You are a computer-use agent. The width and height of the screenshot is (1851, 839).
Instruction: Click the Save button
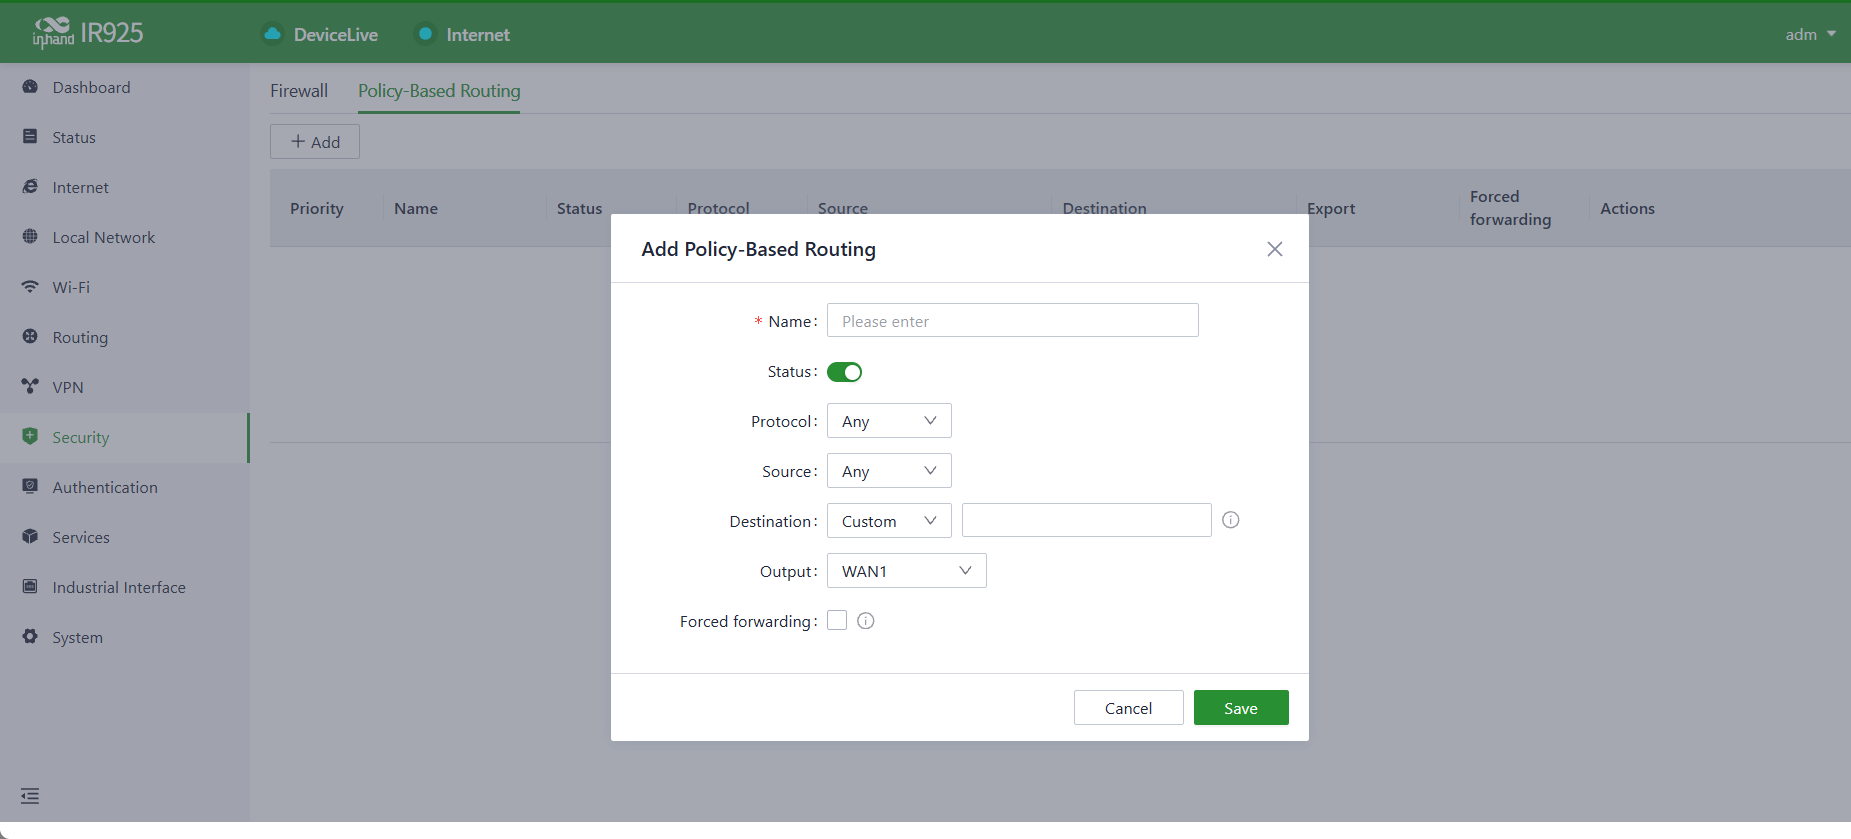[x=1241, y=708]
